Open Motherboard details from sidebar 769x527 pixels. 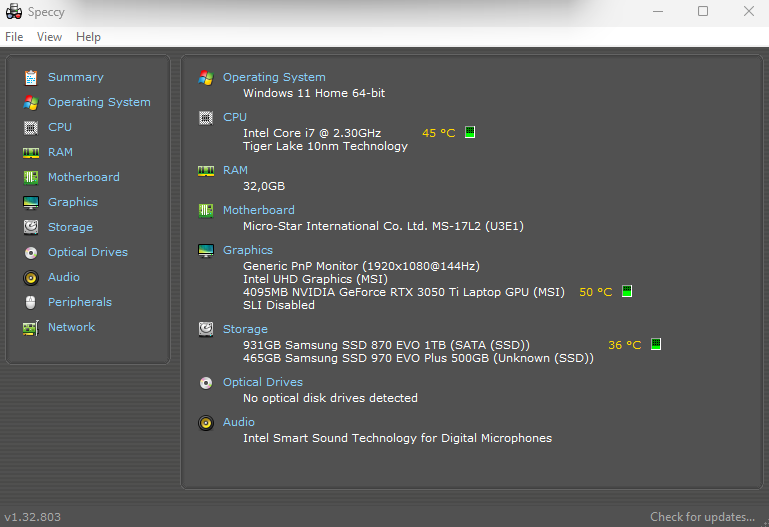pyautogui.click(x=83, y=177)
